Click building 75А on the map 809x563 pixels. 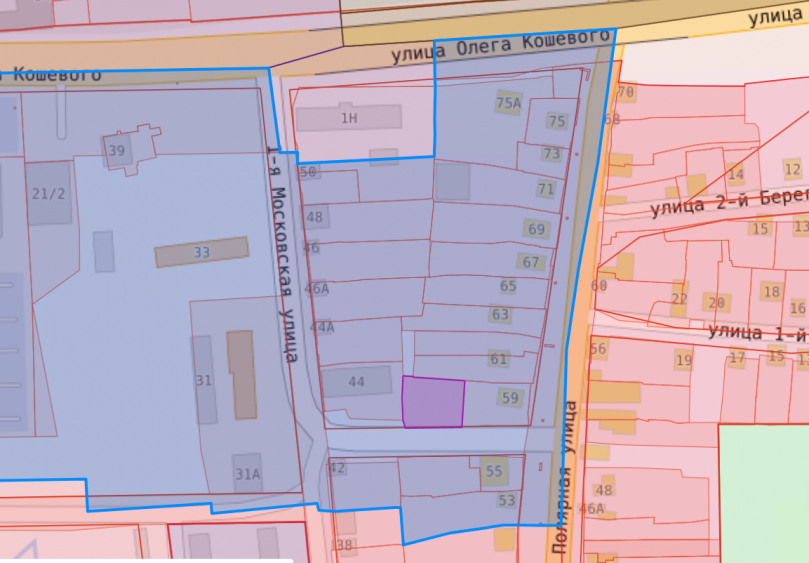coord(508,103)
